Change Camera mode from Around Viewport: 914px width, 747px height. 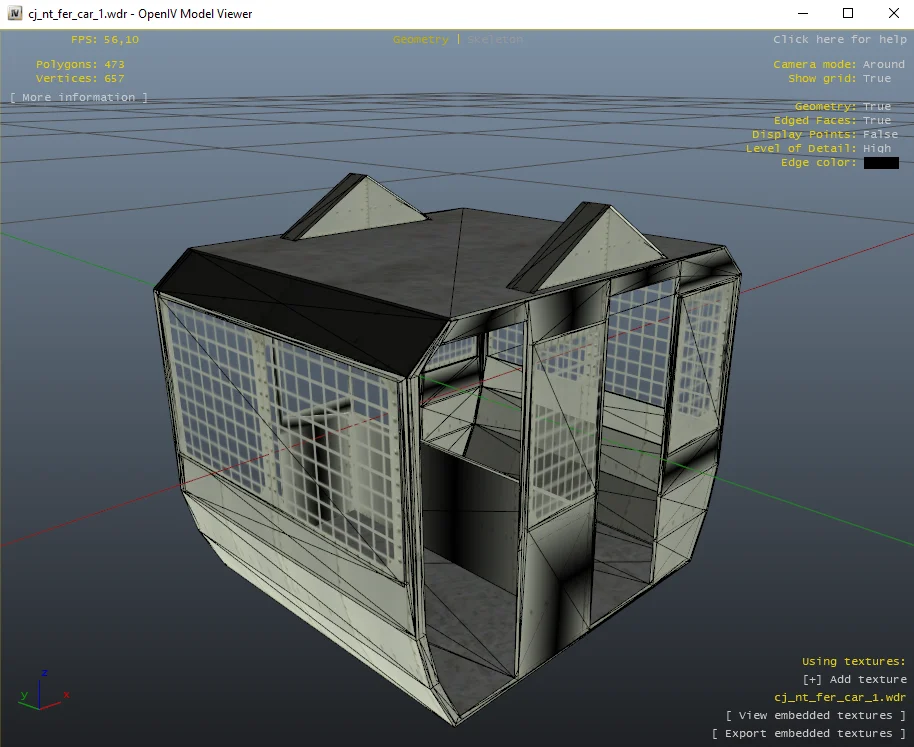click(883, 64)
